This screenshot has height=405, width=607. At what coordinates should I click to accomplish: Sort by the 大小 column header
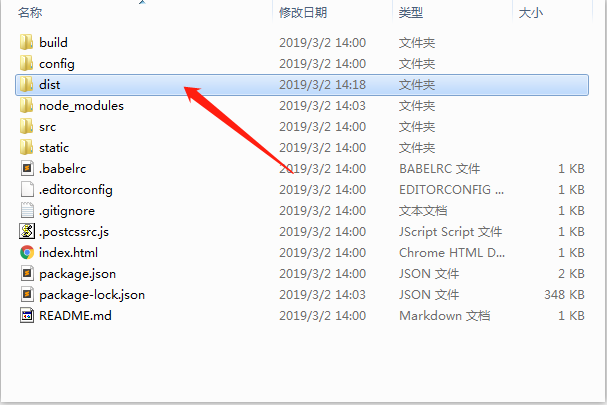[531, 13]
